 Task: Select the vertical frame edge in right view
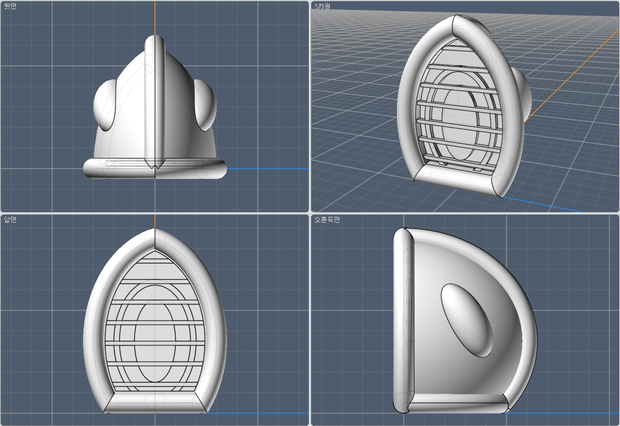pos(403,320)
